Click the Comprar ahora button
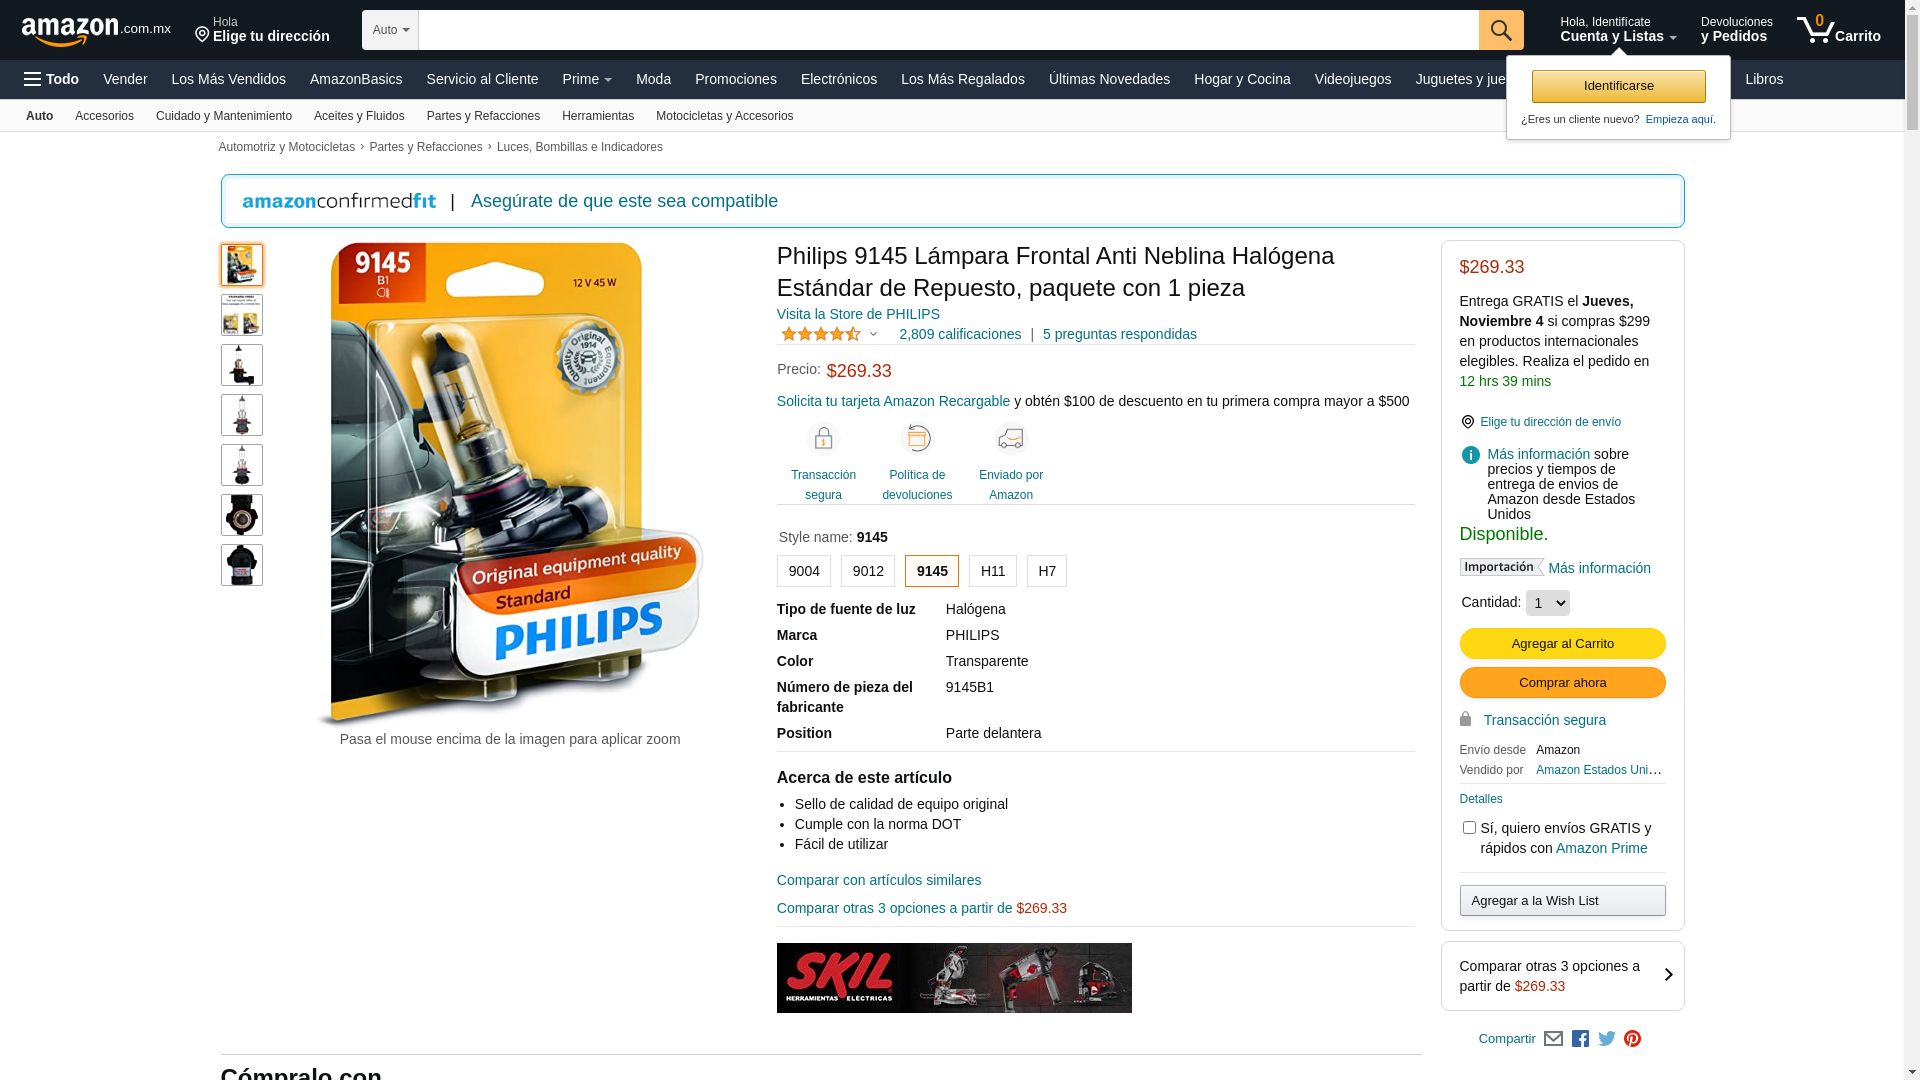This screenshot has width=1920, height=1080. 1563,683
